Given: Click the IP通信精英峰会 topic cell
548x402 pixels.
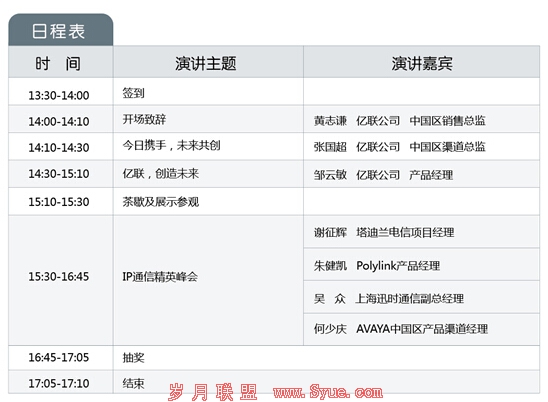Looking at the screenshot, I should (160, 277).
